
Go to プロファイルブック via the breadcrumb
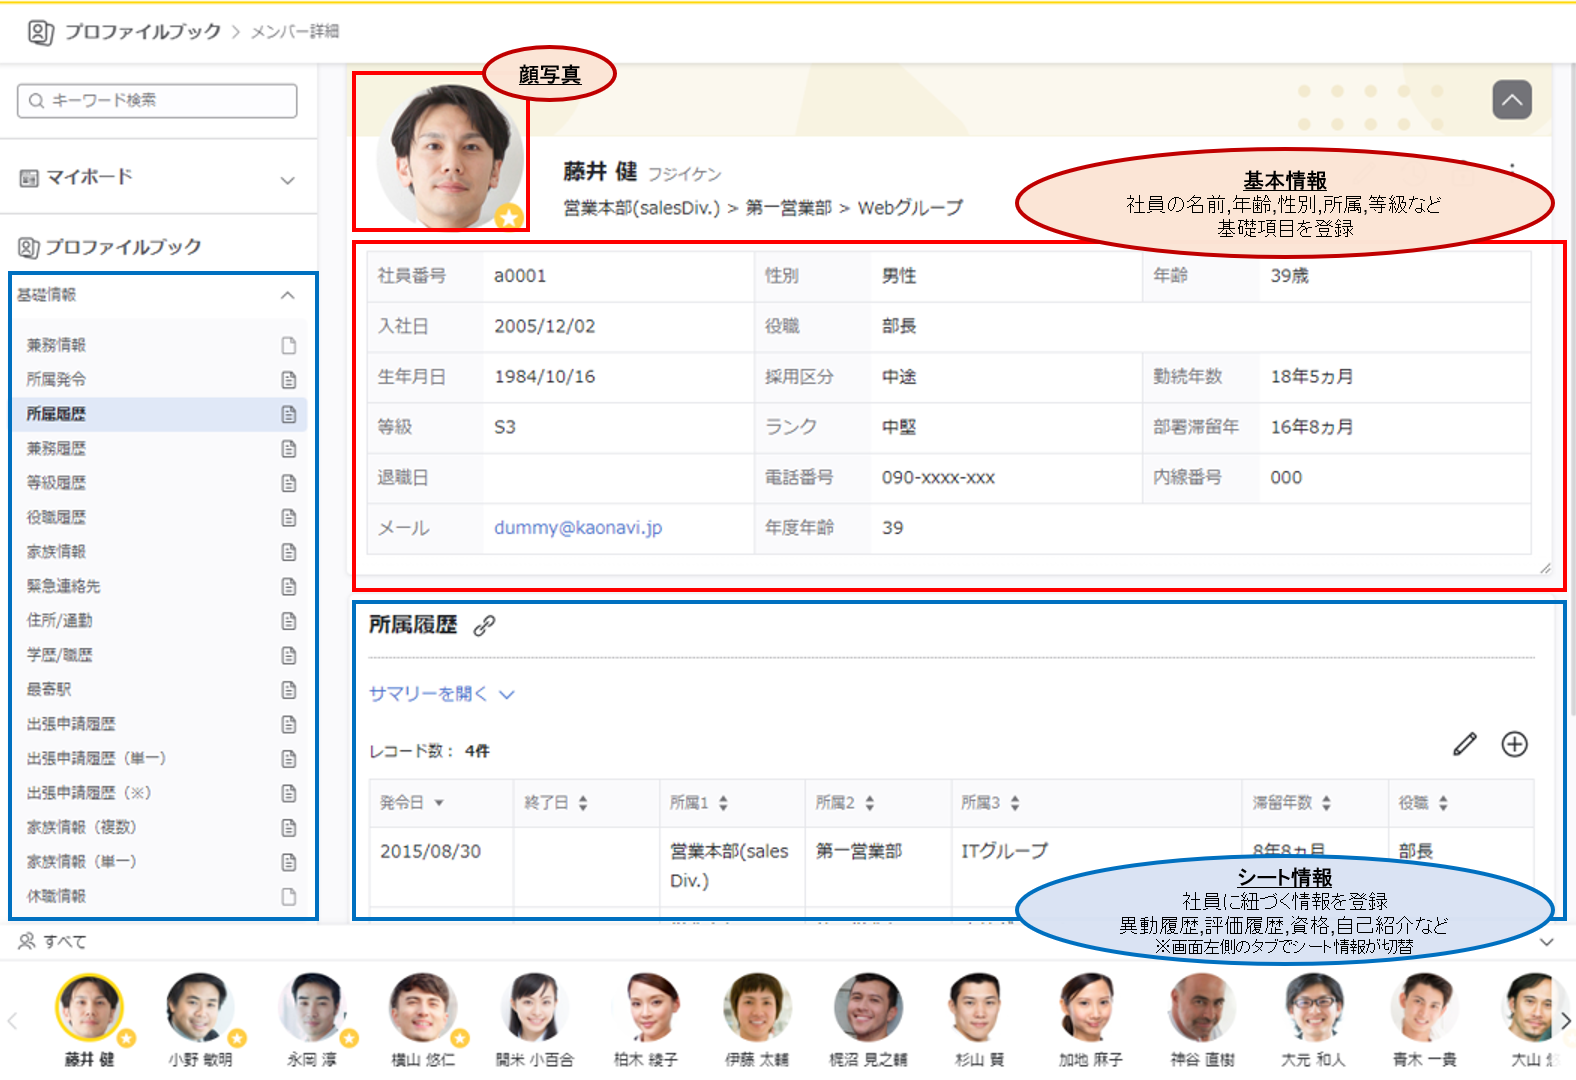pyautogui.click(x=143, y=32)
